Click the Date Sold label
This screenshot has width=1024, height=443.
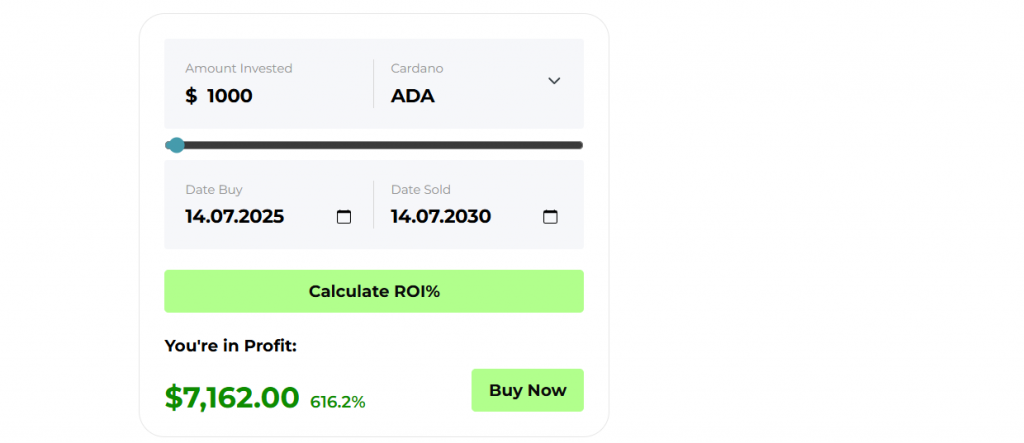[x=421, y=189]
